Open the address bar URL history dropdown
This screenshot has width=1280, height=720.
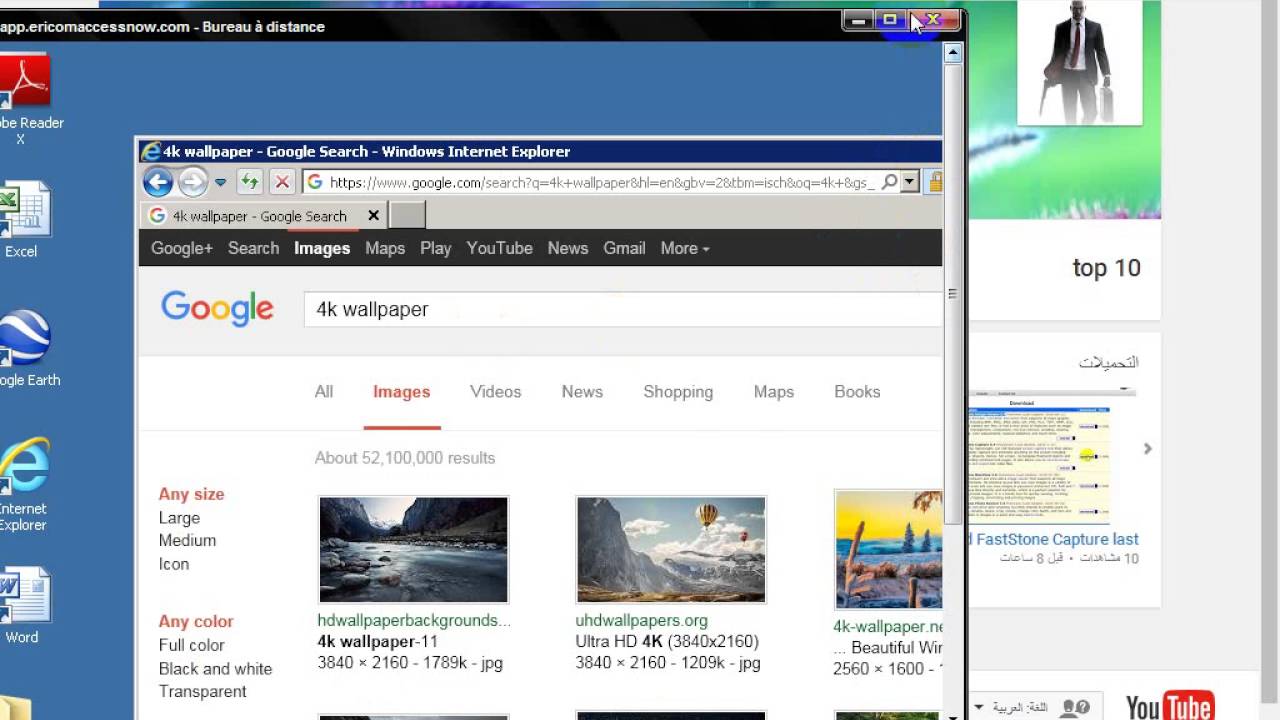pos(909,182)
